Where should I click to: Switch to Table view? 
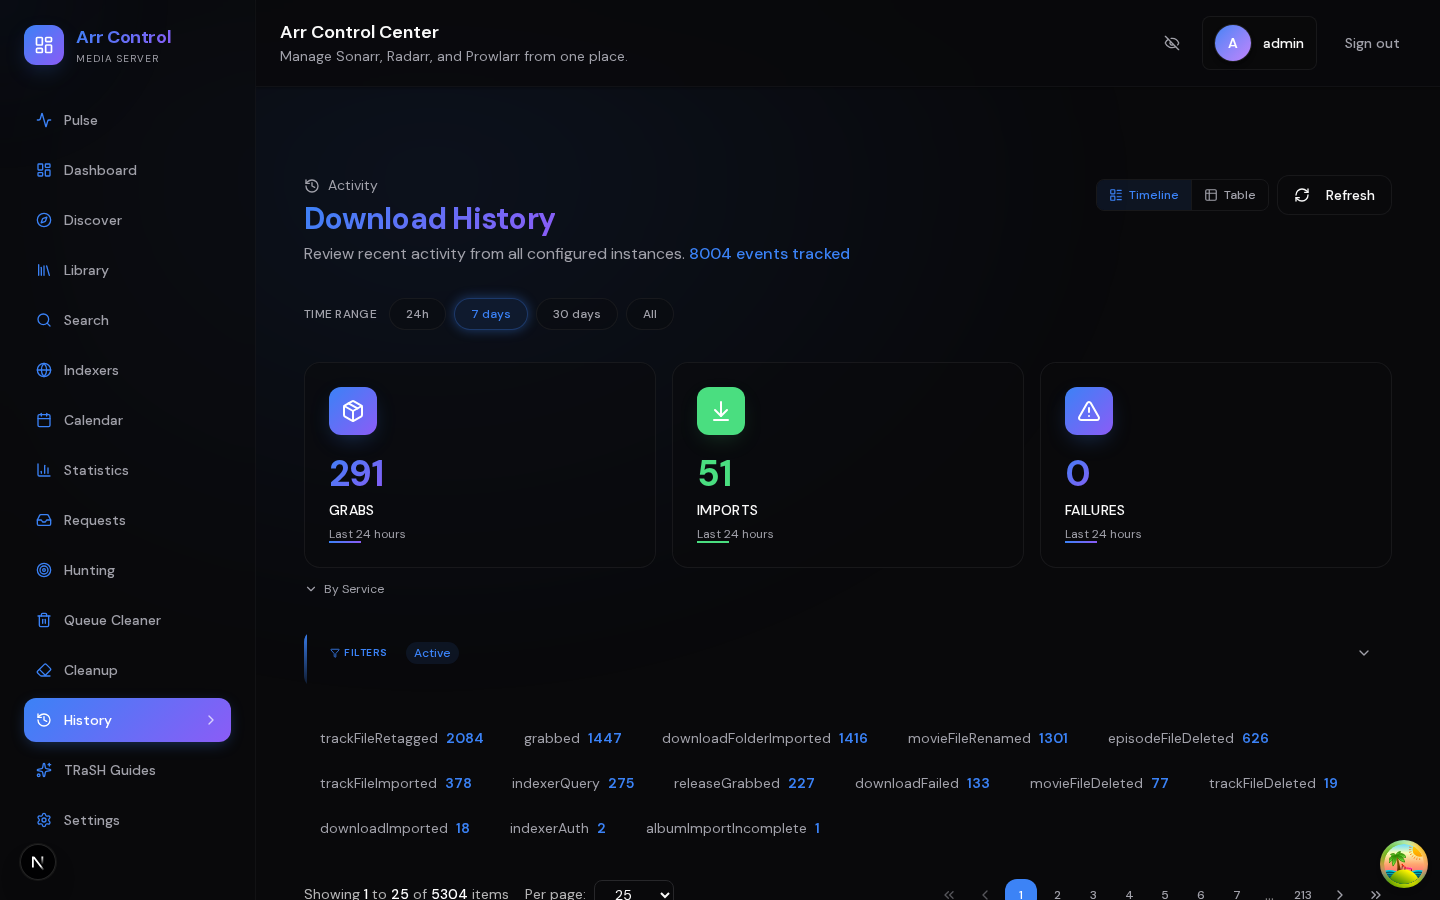click(x=1230, y=195)
